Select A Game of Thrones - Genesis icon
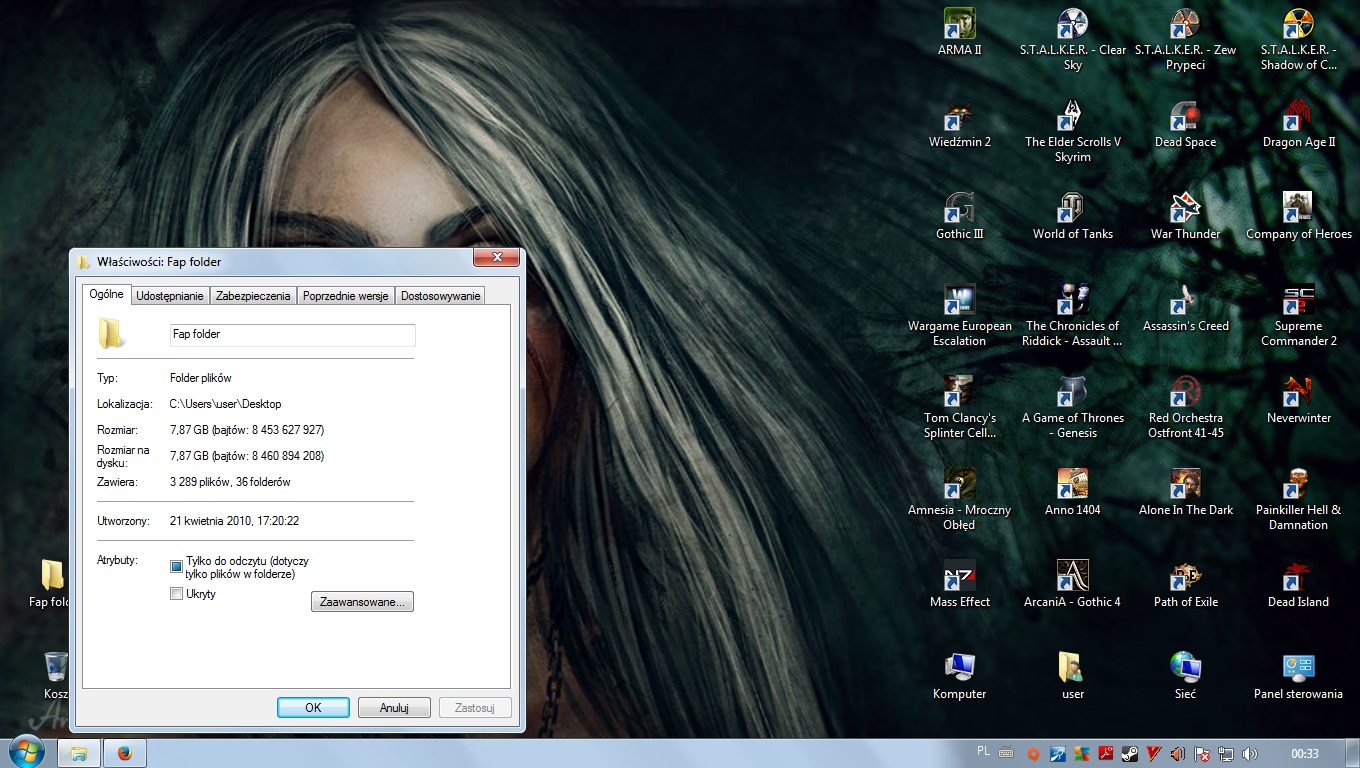The height and width of the screenshot is (768, 1360). click(x=1072, y=407)
